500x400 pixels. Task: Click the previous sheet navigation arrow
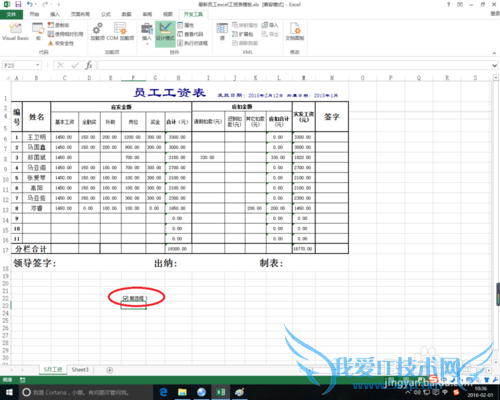12,370
